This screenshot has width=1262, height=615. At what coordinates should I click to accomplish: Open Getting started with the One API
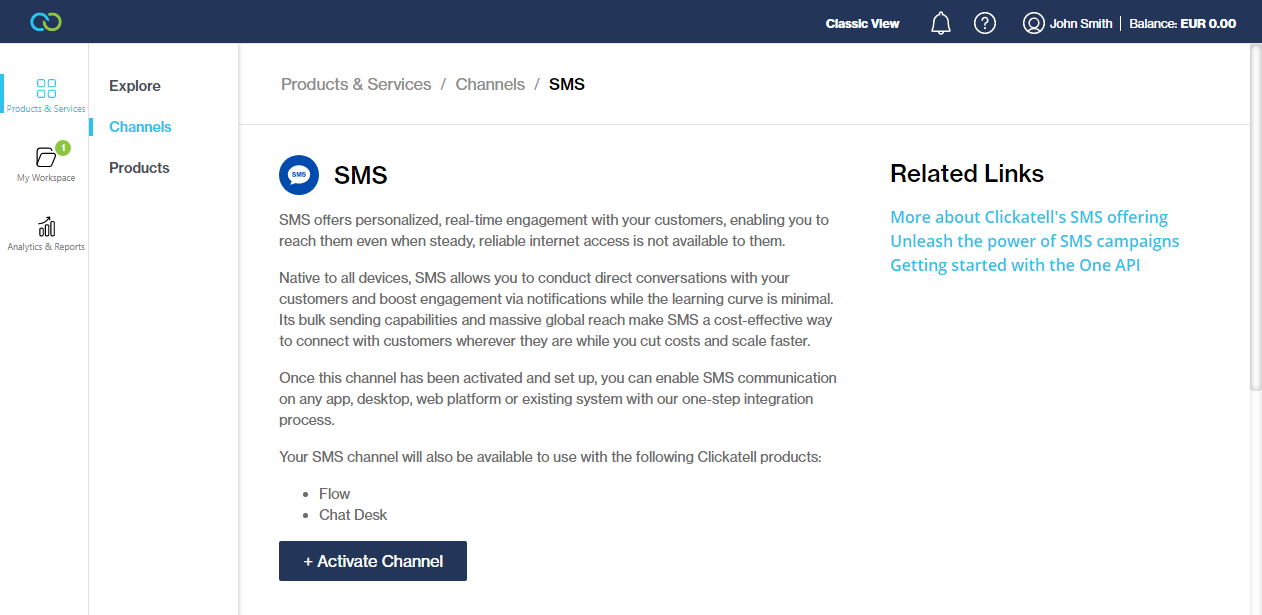point(1015,265)
